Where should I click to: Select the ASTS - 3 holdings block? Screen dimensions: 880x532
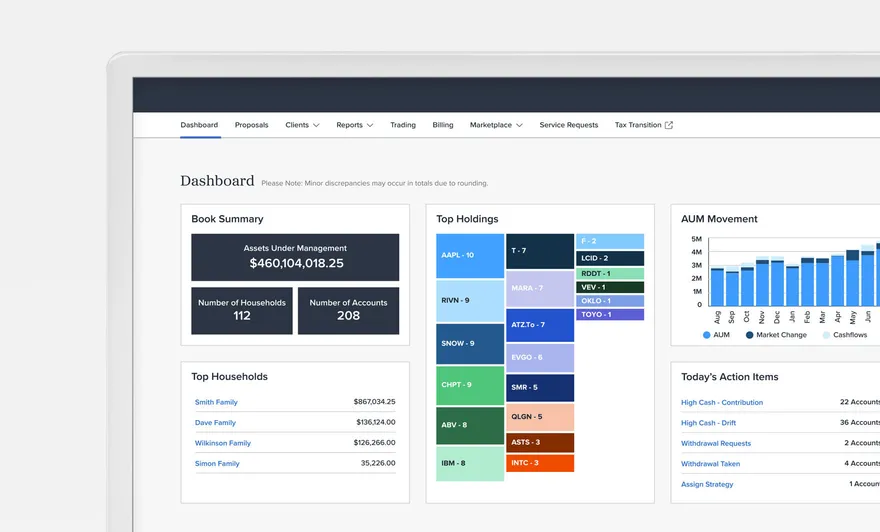click(x=540, y=442)
